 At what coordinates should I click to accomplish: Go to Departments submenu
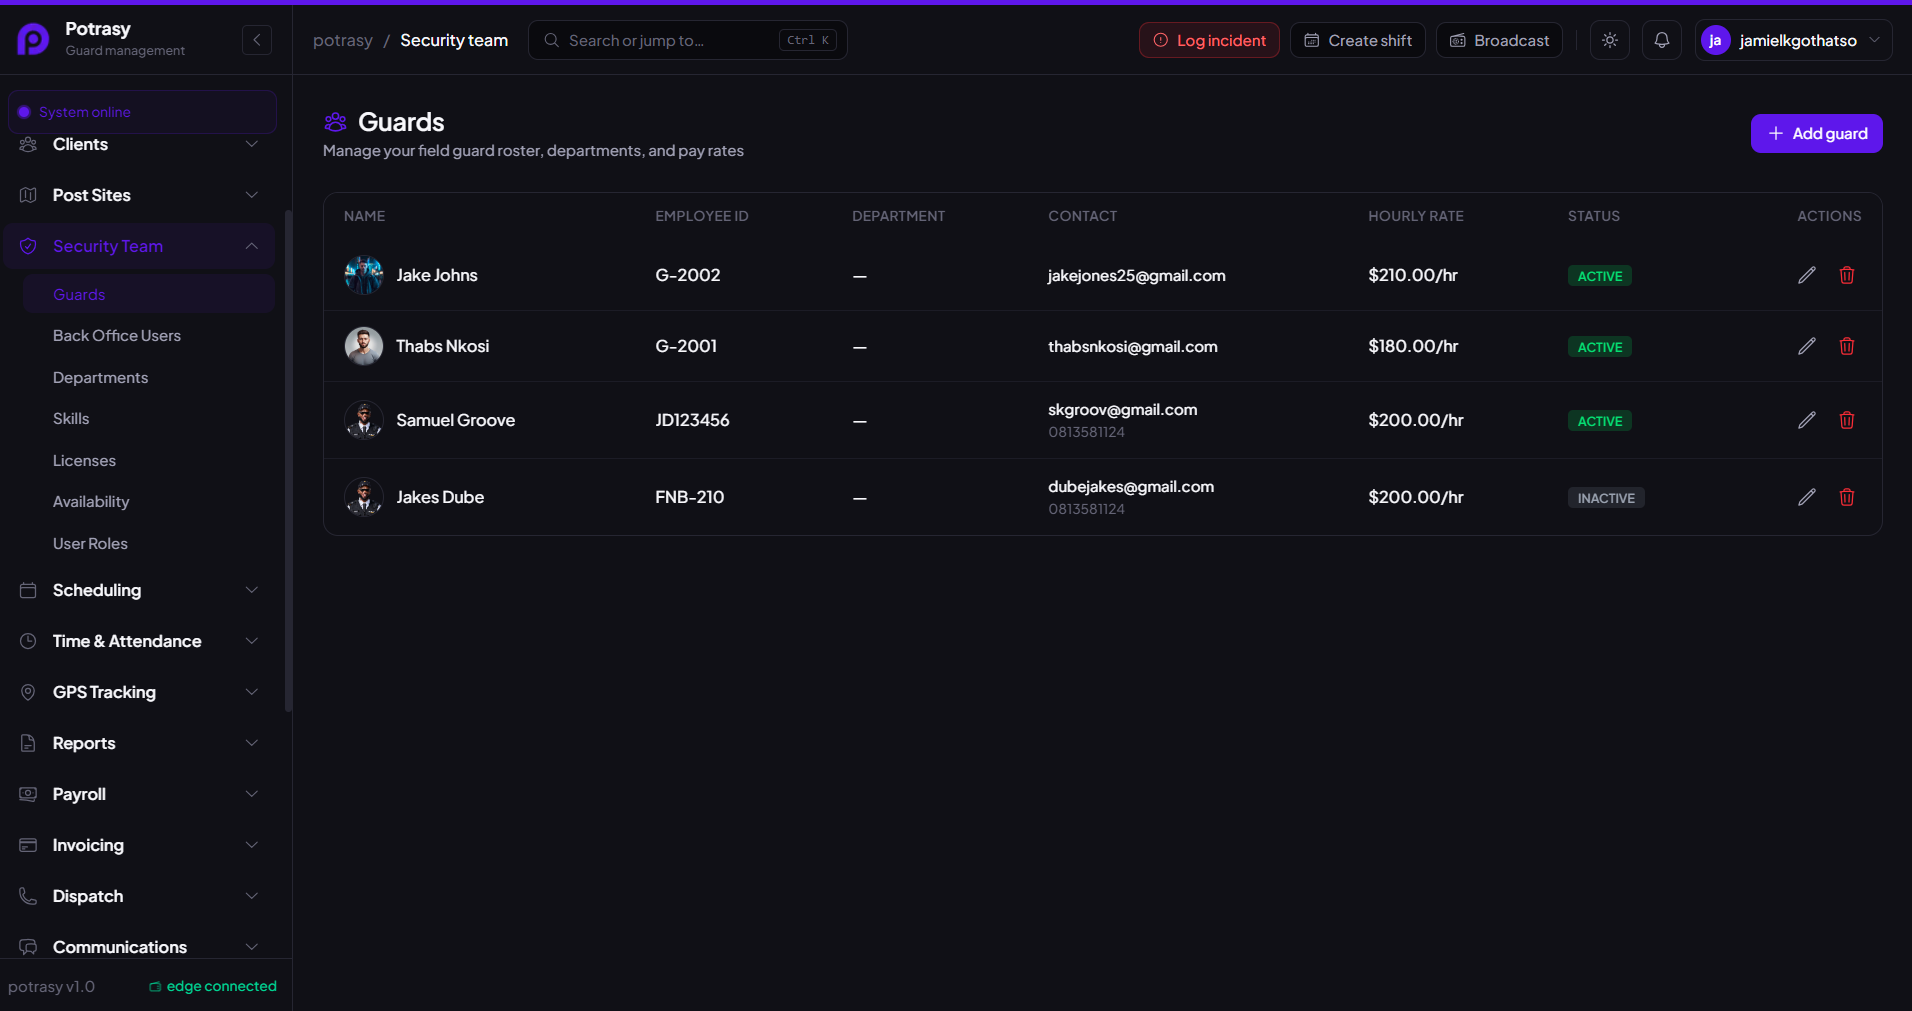148,378
